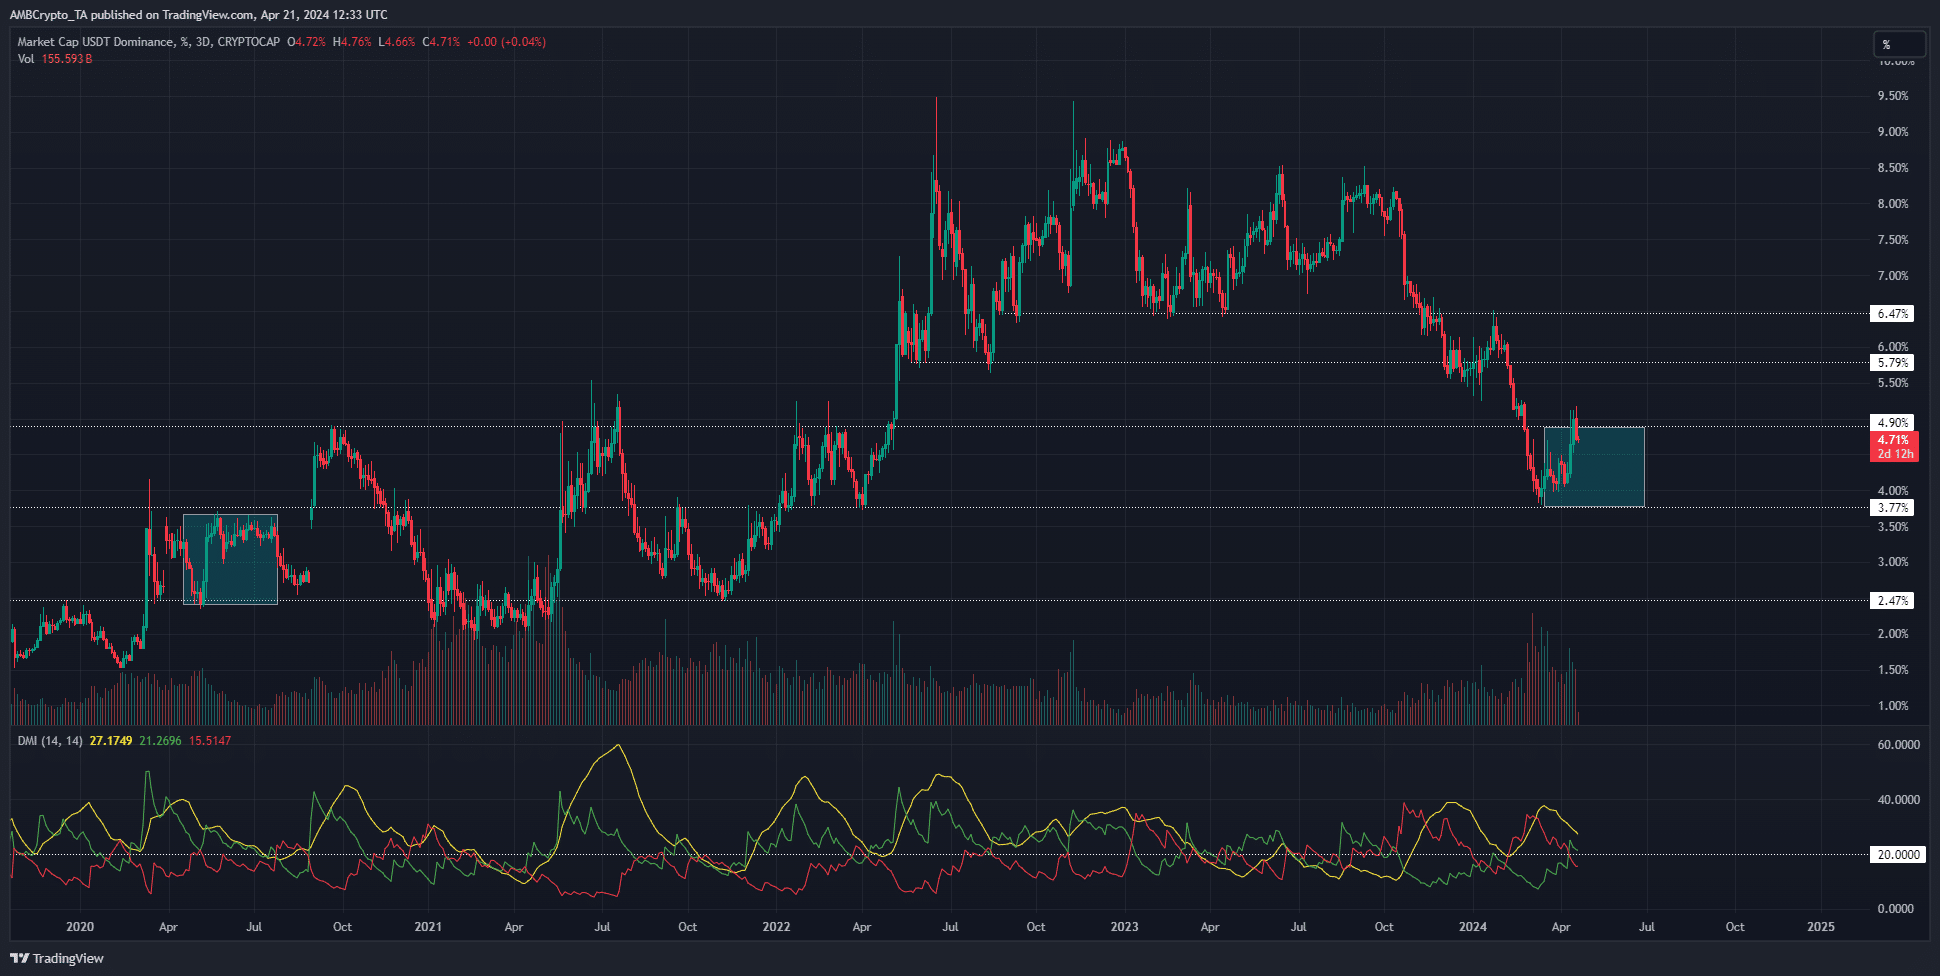The width and height of the screenshot is (1940, 976).
Task: Select the teal range box in mid-2020
Action: click(x=230, y=559)
